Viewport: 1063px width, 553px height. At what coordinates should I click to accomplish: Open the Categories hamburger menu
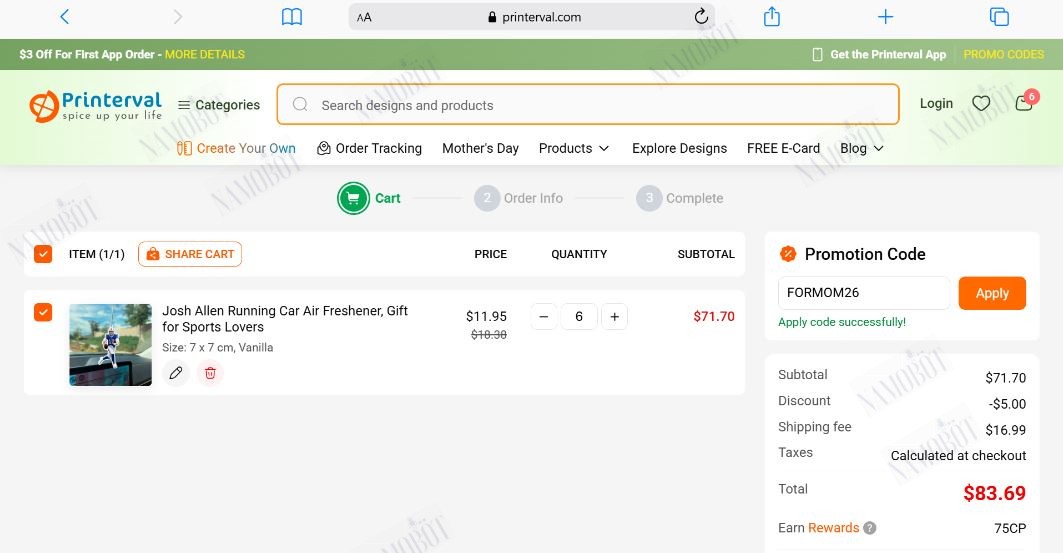coord(218,105)
